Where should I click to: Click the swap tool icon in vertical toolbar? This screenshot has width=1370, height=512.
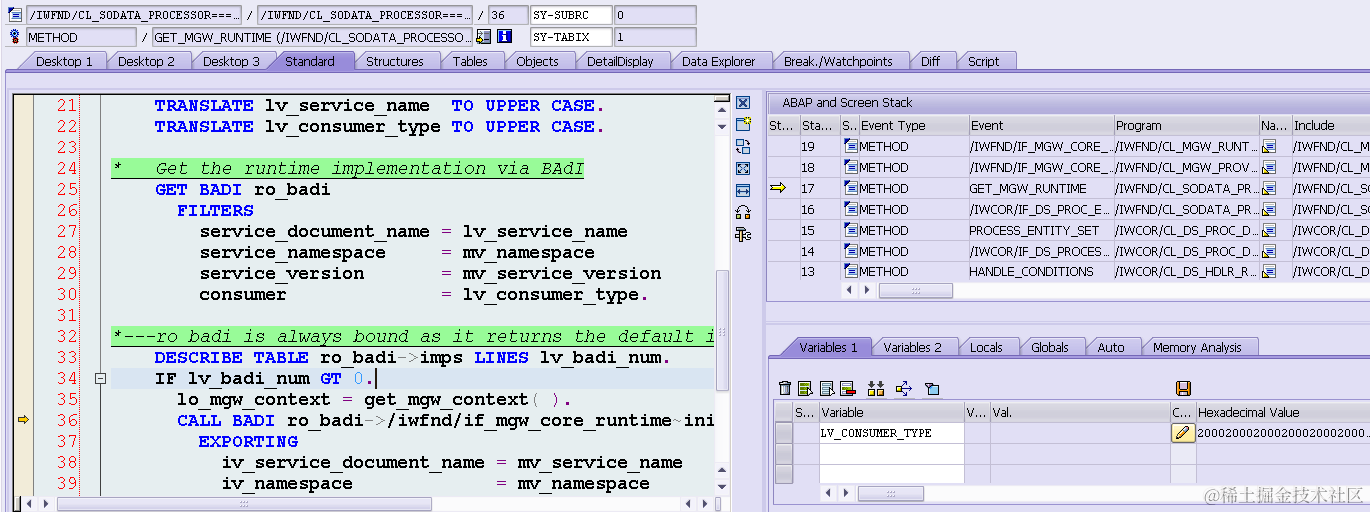pyautogui.click(x=743, y=147)
